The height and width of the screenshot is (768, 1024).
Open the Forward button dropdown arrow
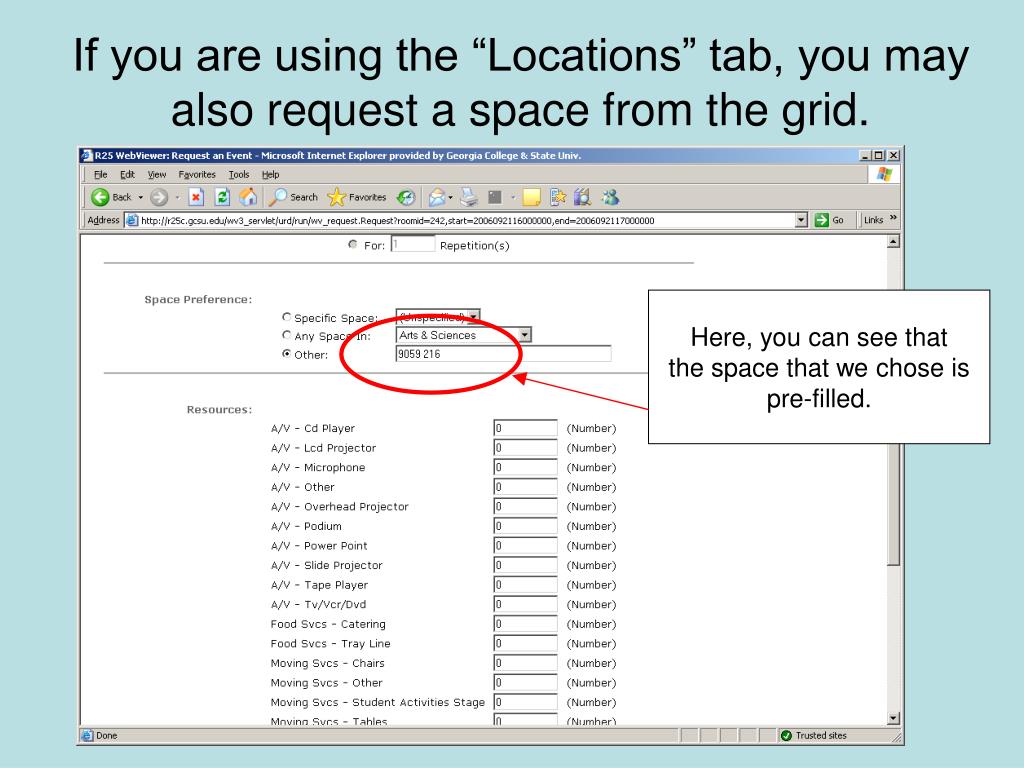pyautogui.click(x=177, y=197)
